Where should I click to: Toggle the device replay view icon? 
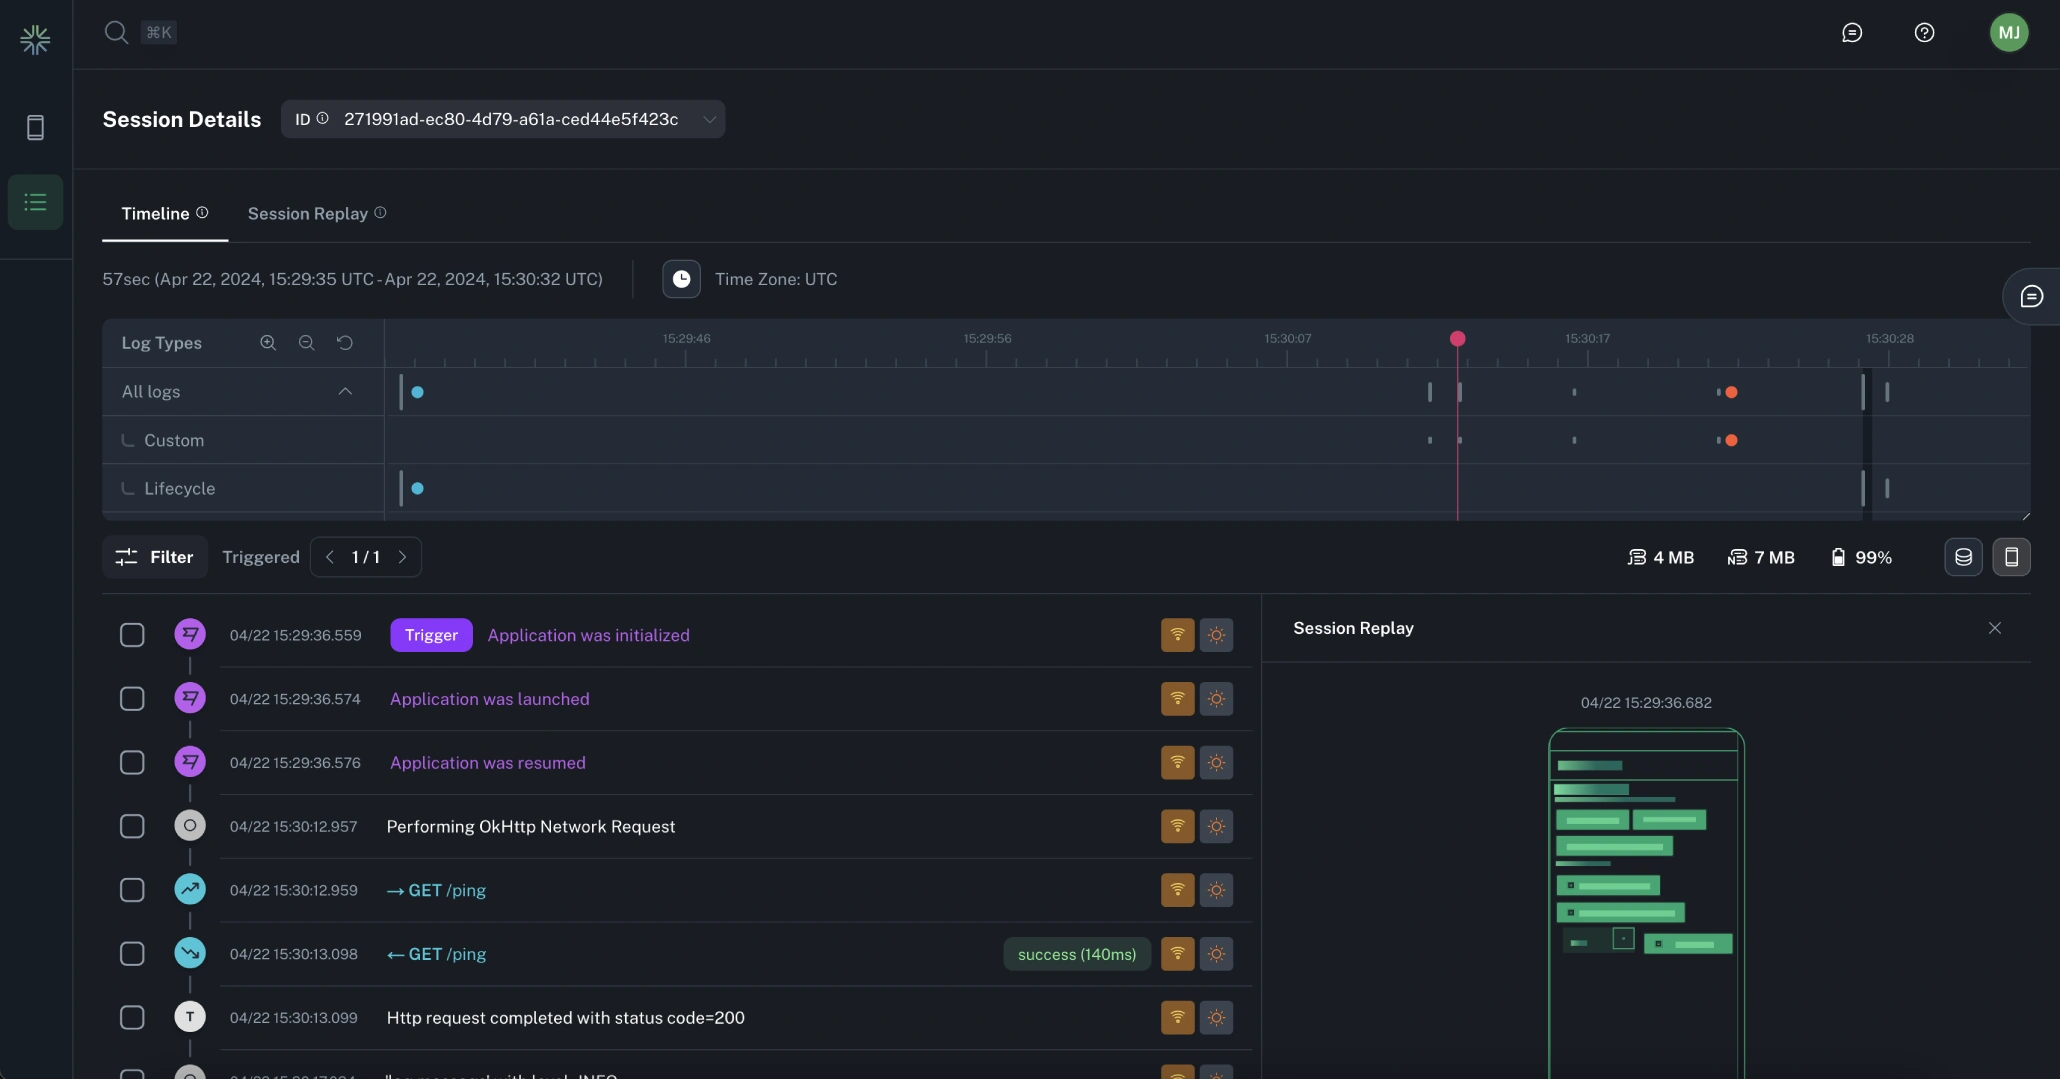(x=2012, y=557)
